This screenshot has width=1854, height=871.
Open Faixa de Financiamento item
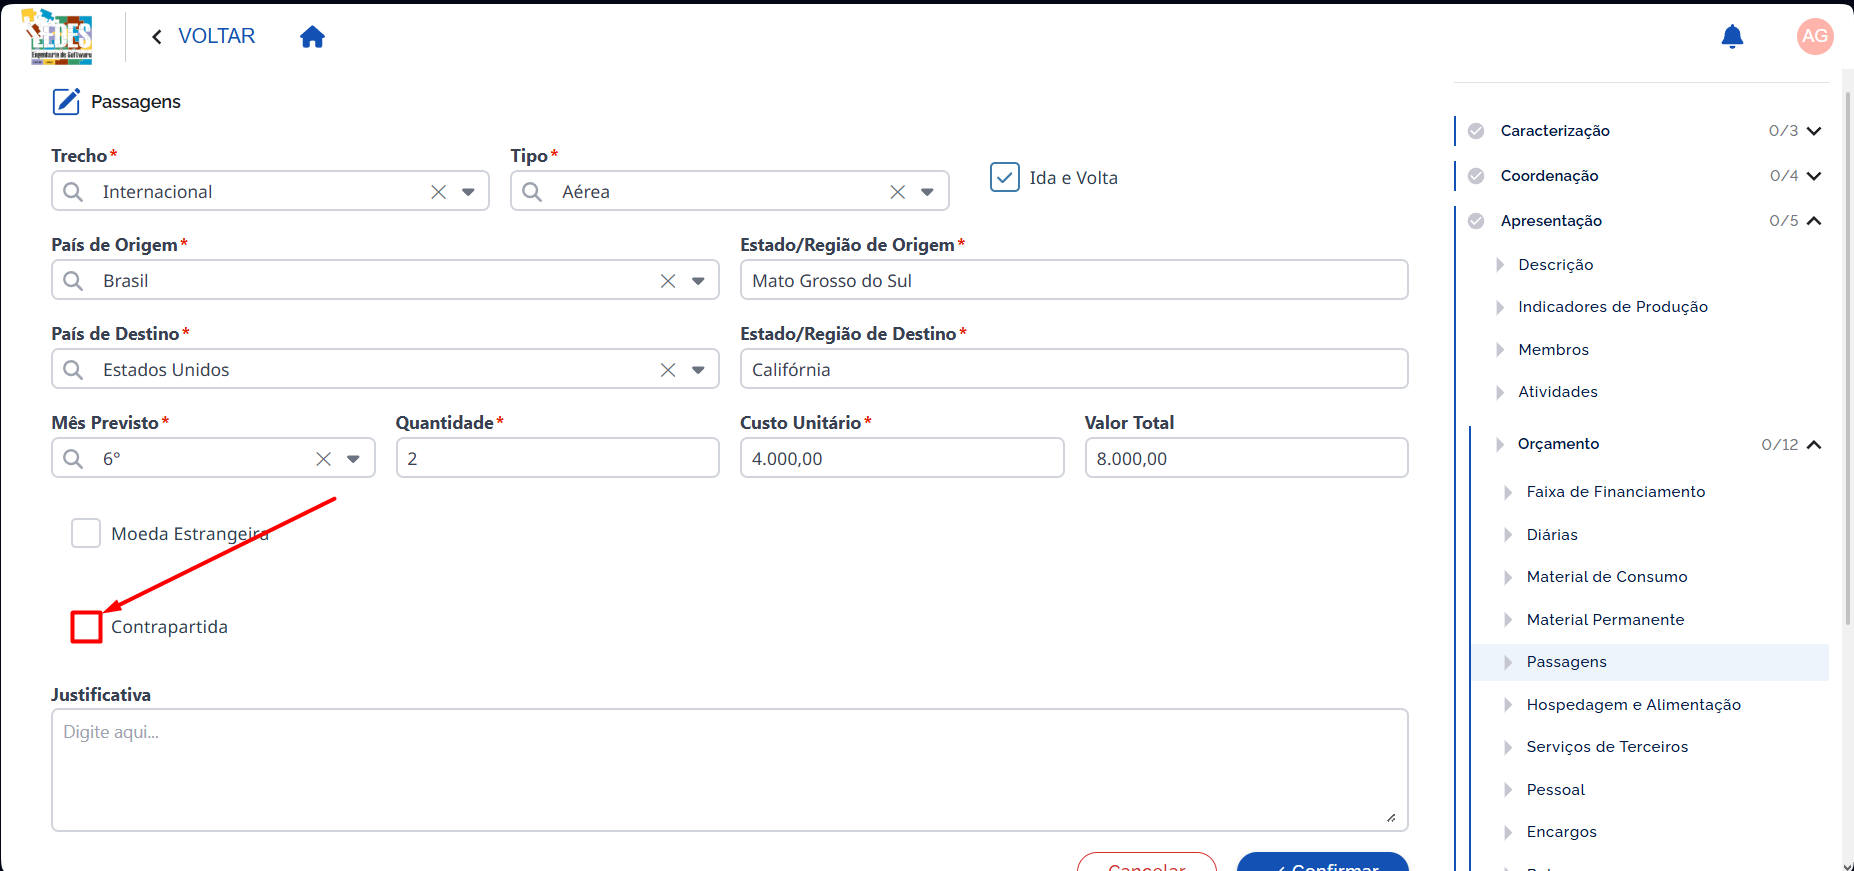pos(1615,492)
